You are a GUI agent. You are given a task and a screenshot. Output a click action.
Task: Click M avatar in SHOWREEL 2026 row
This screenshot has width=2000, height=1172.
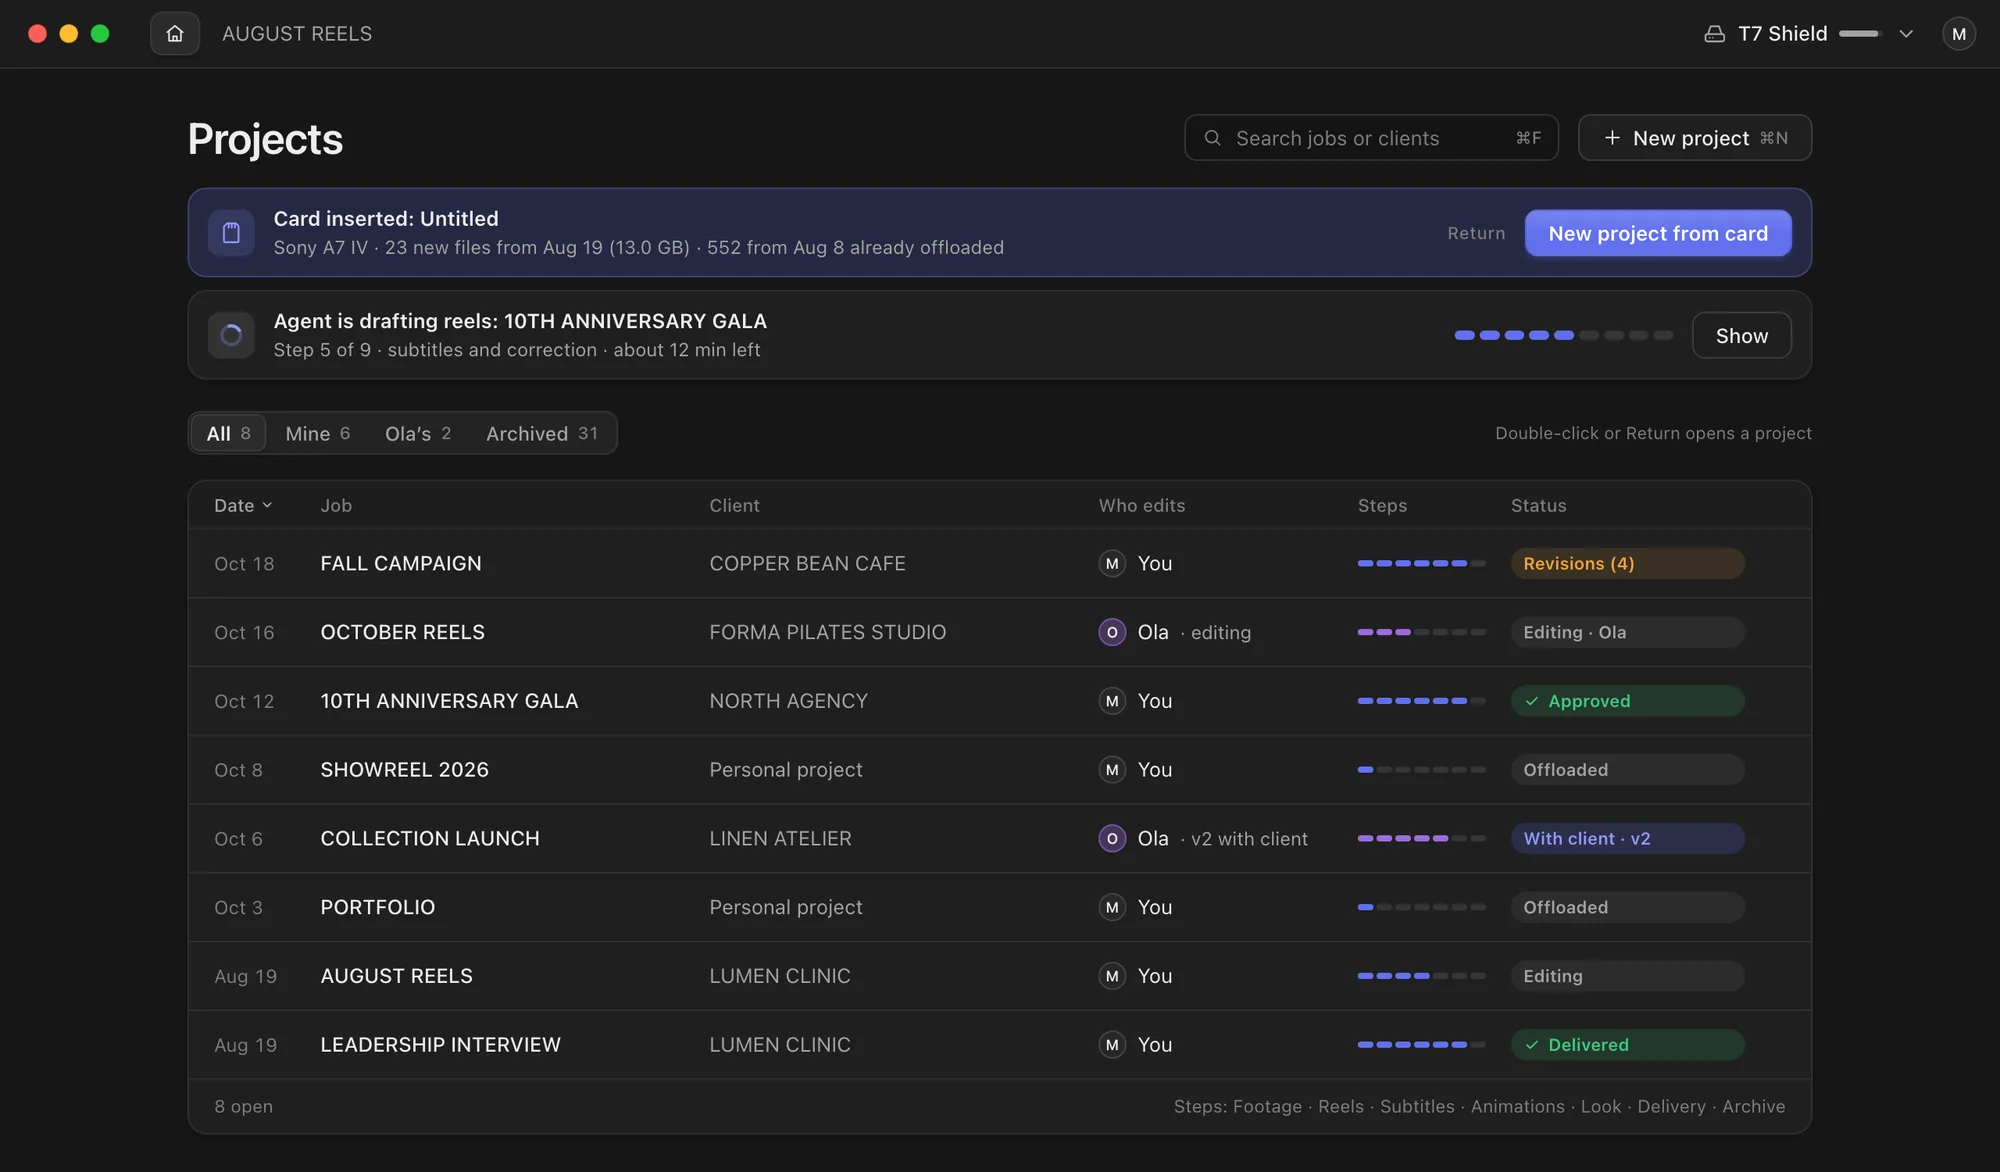click(1112, 770)
